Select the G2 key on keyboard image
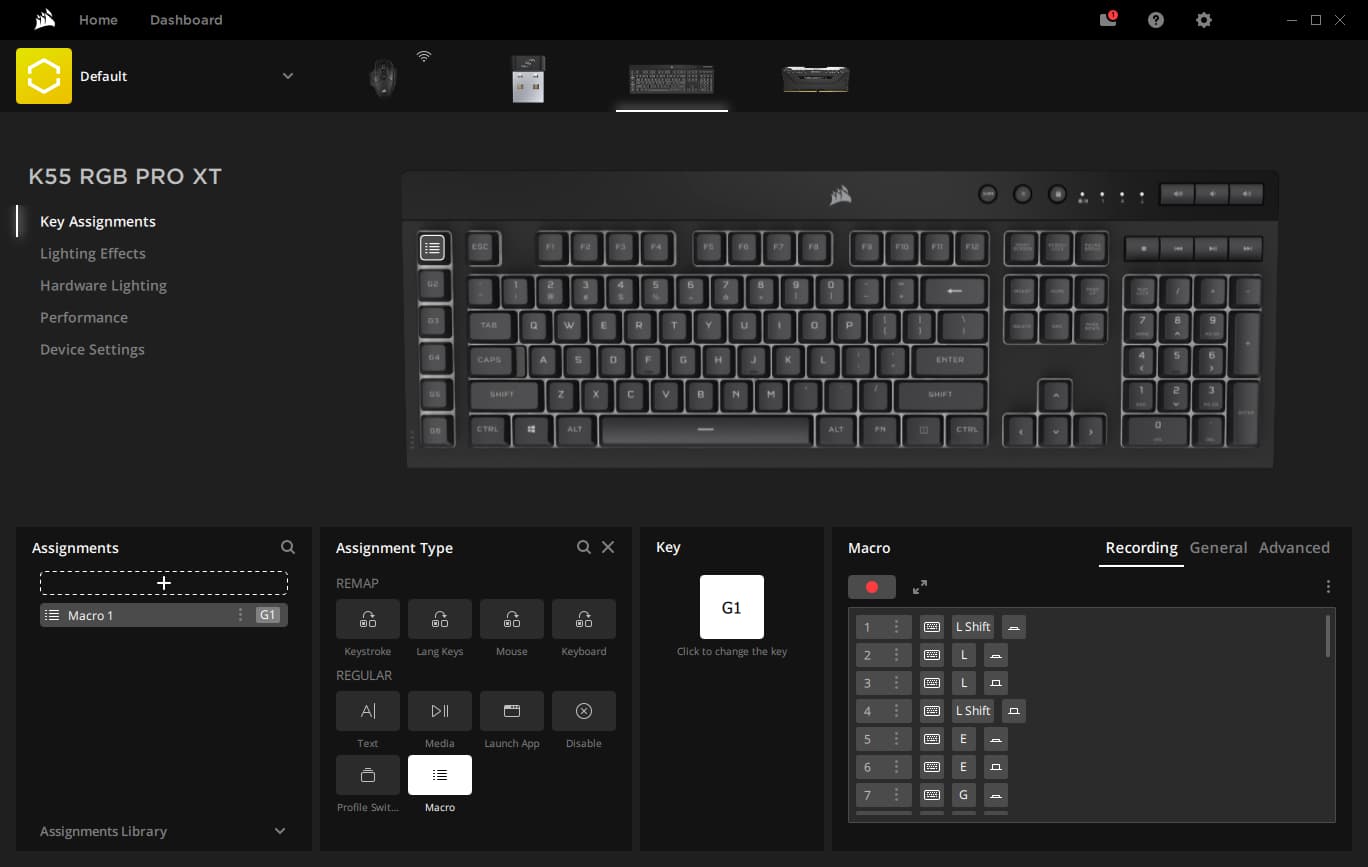The image size is (1368, 867). [433, 284]
